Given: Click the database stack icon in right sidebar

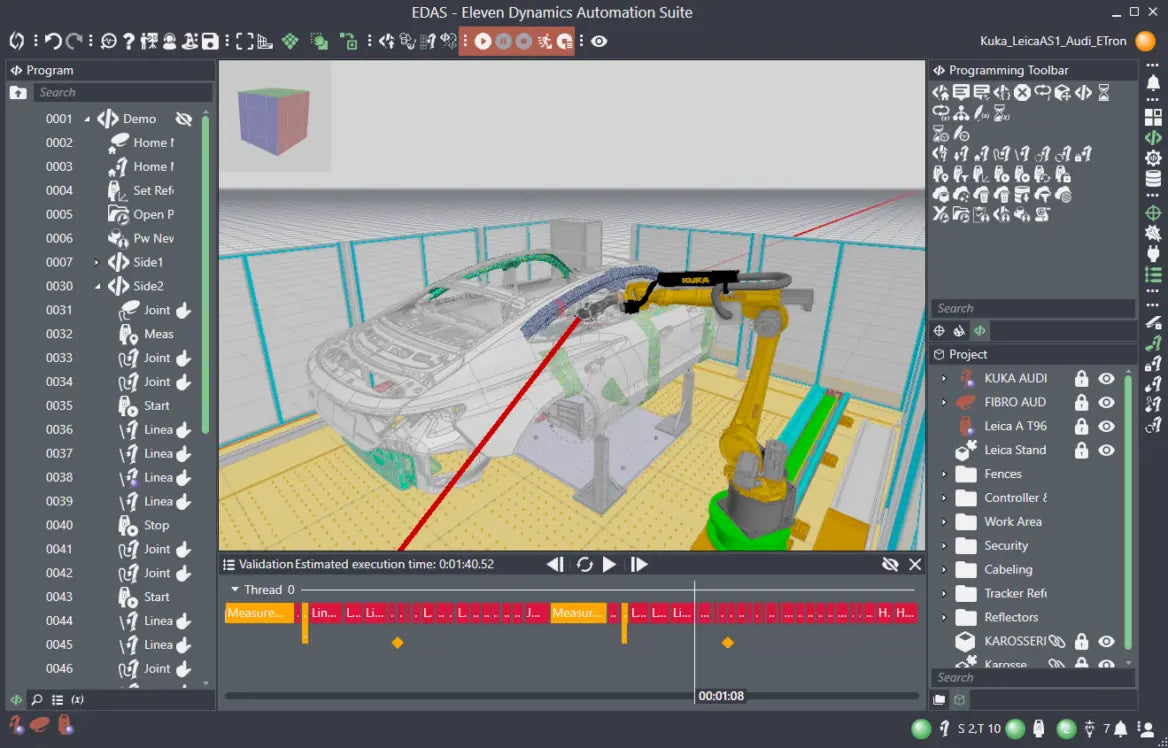Looking at the screenshot, I should 1152,179.
